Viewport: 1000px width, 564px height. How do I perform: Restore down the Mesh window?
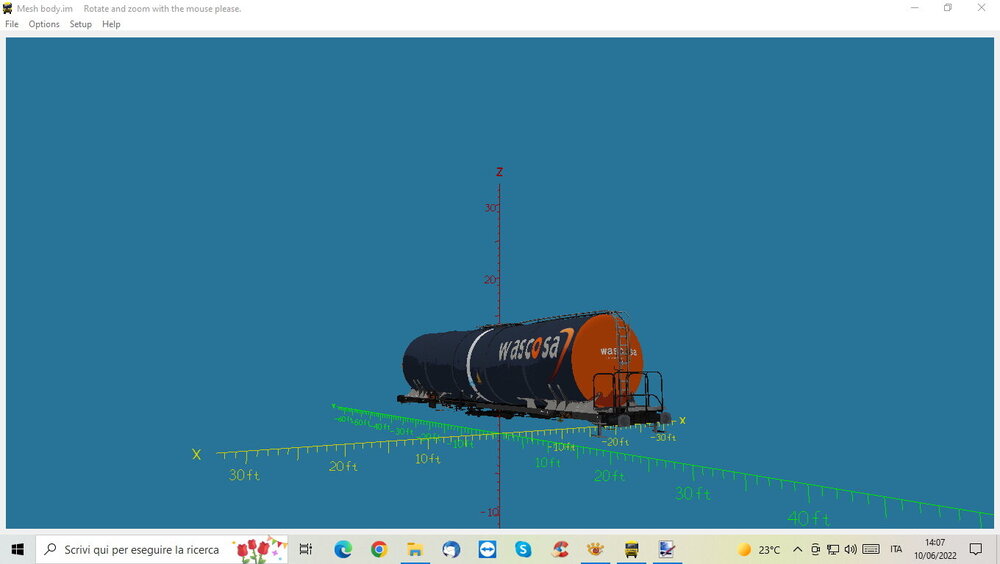948,8
